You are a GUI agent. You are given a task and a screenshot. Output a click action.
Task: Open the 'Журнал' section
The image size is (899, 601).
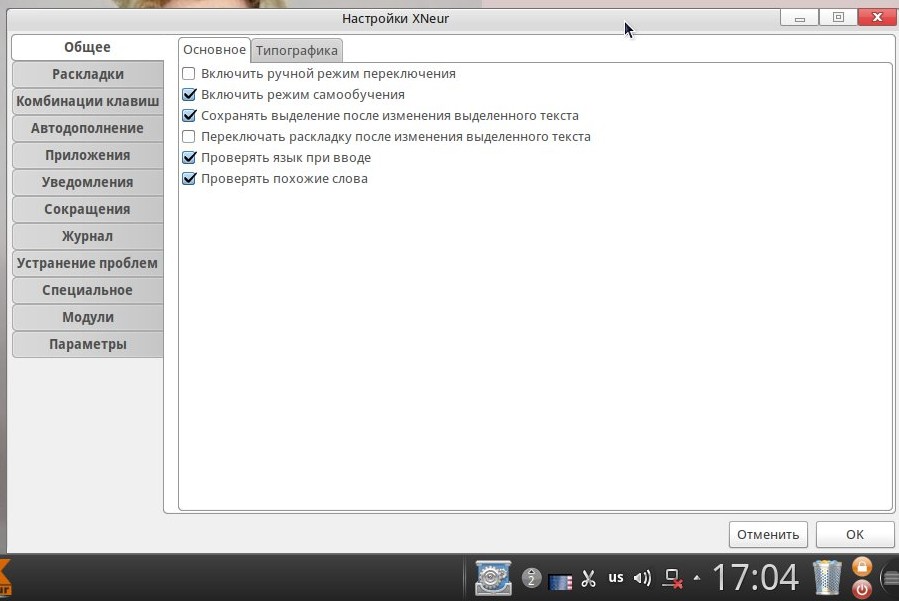click(87, 236)
